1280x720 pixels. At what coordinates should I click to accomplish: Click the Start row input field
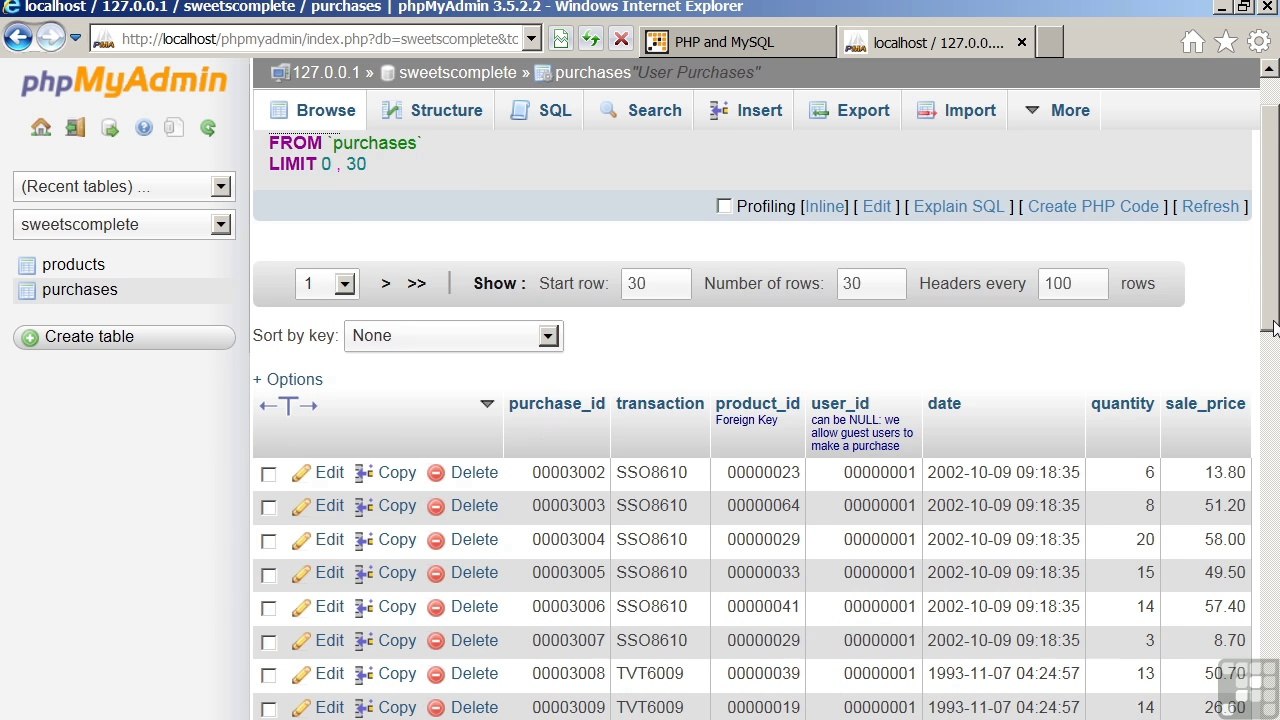[656, 284]
